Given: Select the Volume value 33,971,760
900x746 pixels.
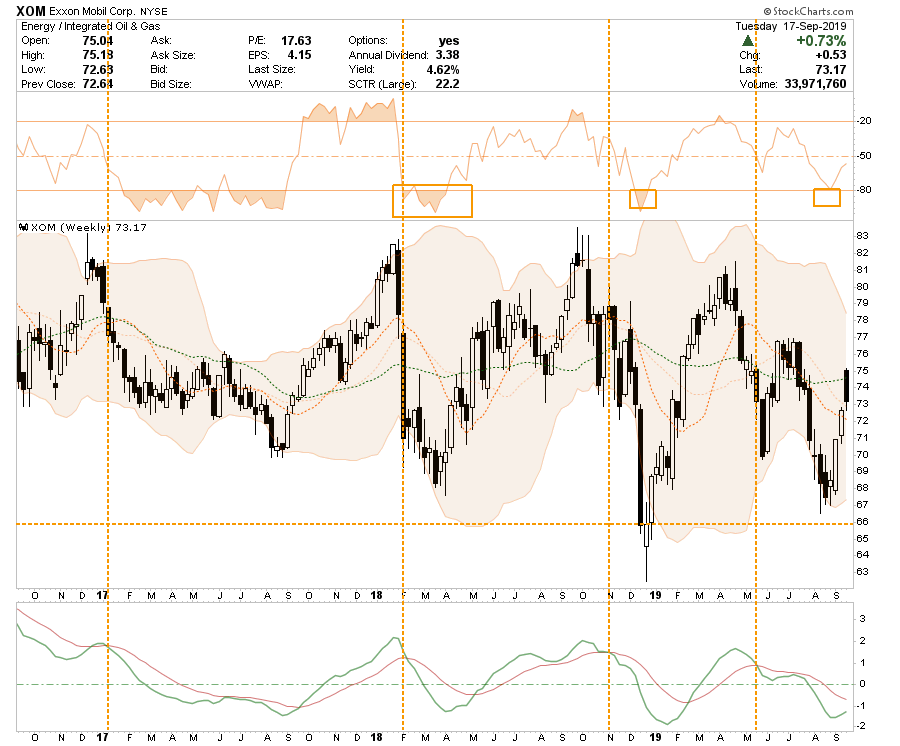Looking at the screenshot, I should tap(815, 84).
